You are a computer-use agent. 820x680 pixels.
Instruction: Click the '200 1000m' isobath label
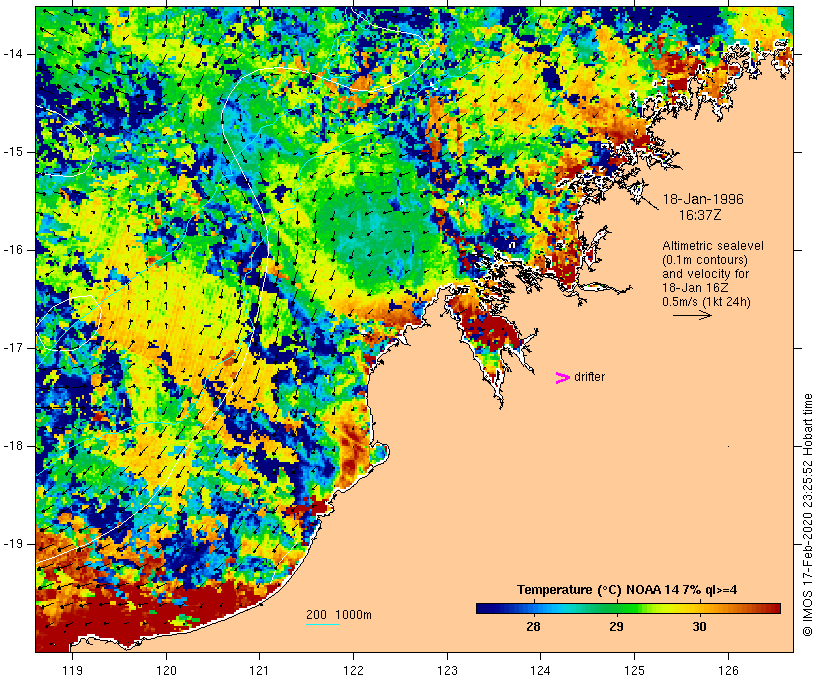point(339,615)
